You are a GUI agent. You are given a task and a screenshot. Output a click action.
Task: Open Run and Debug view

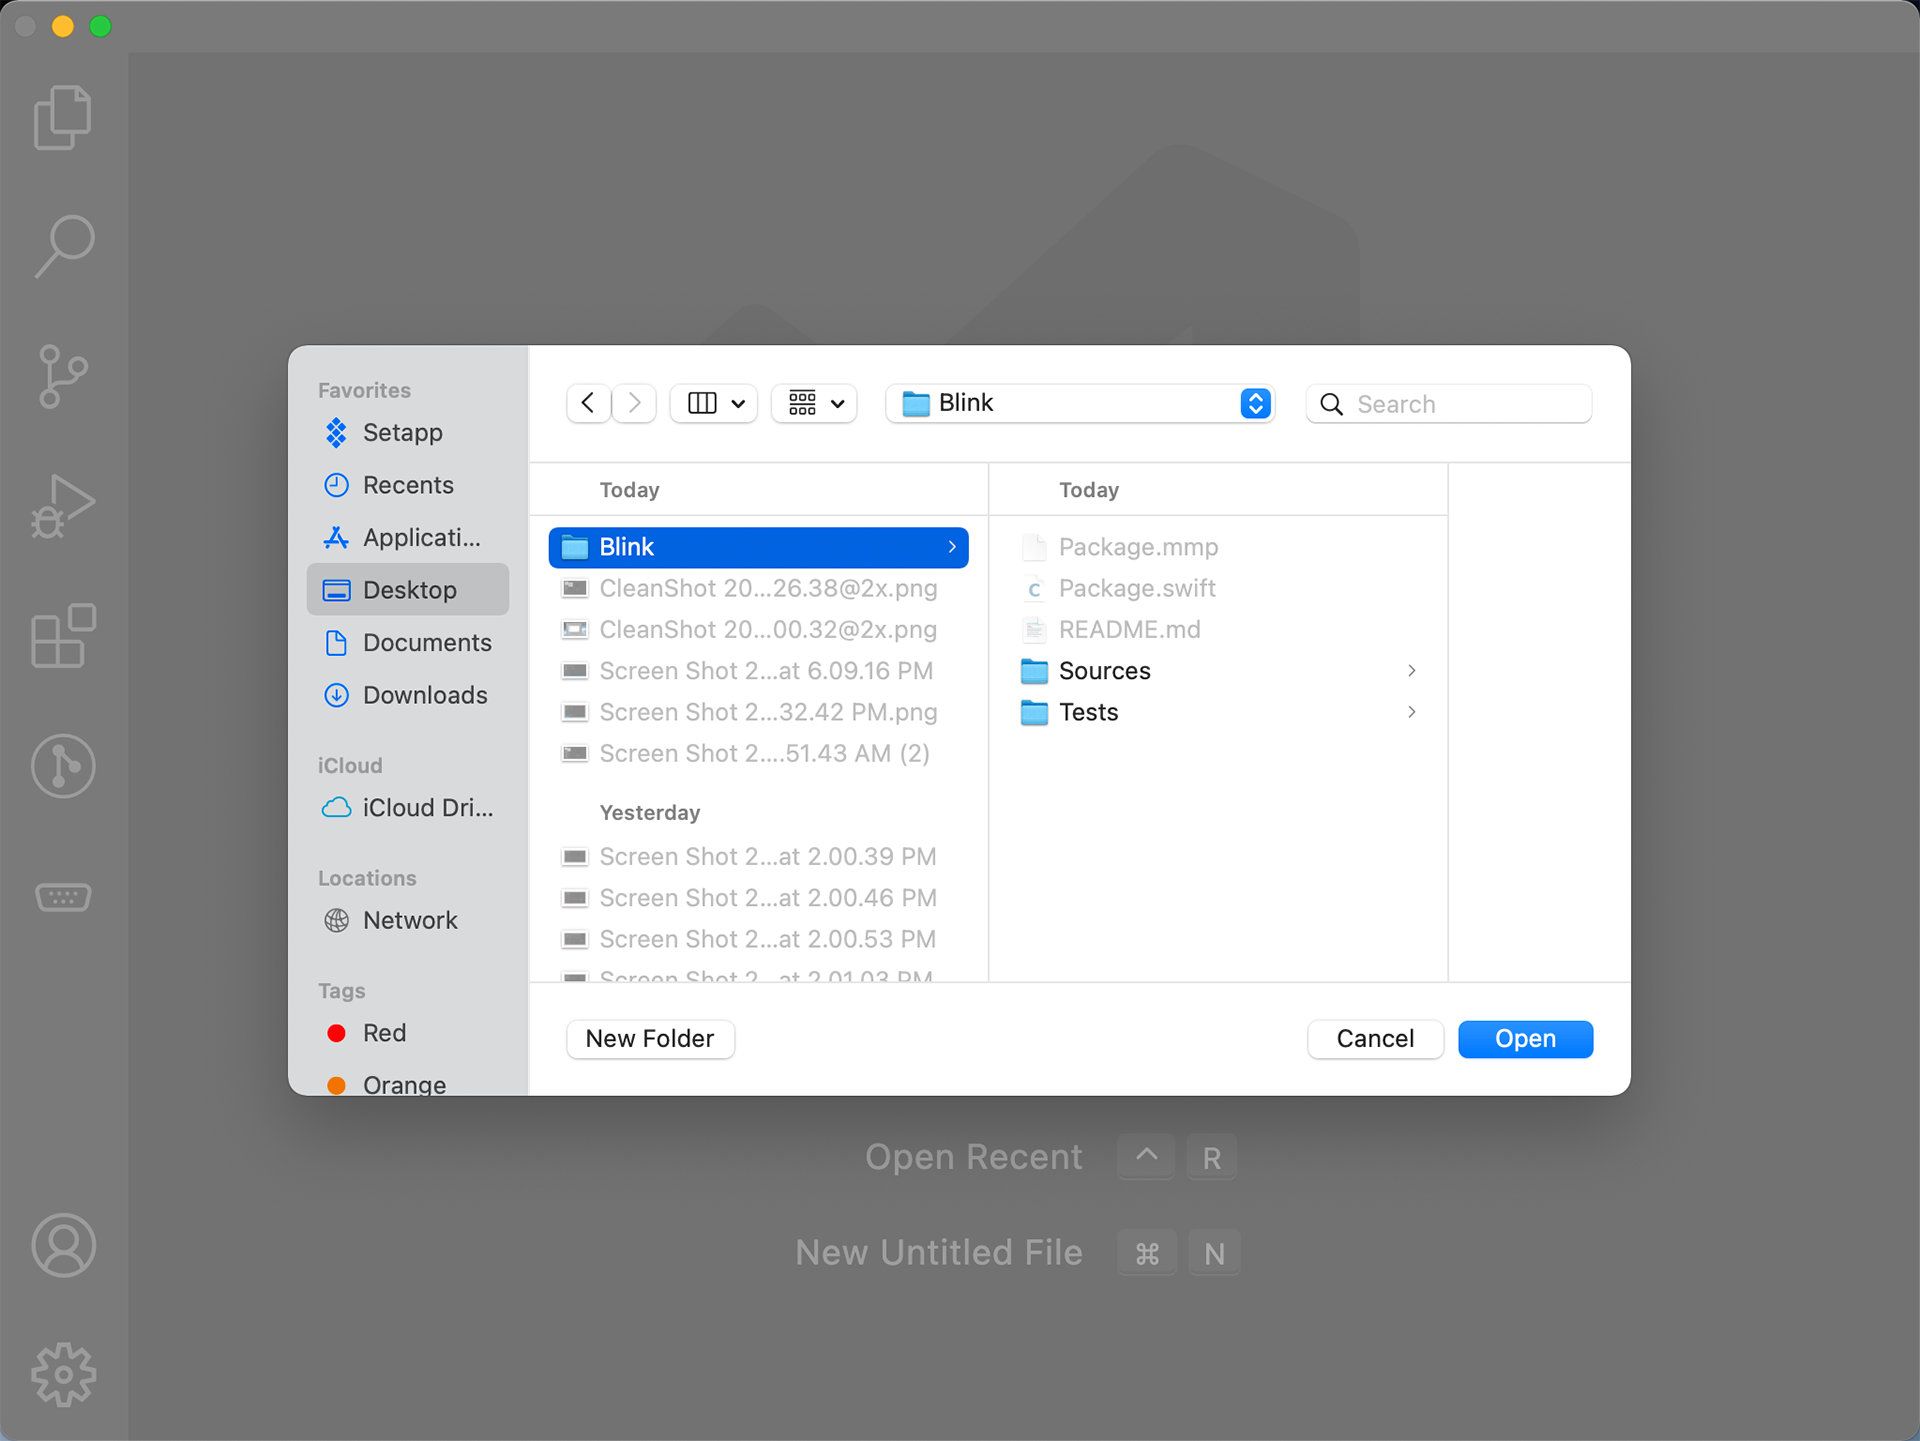(63, 505)
